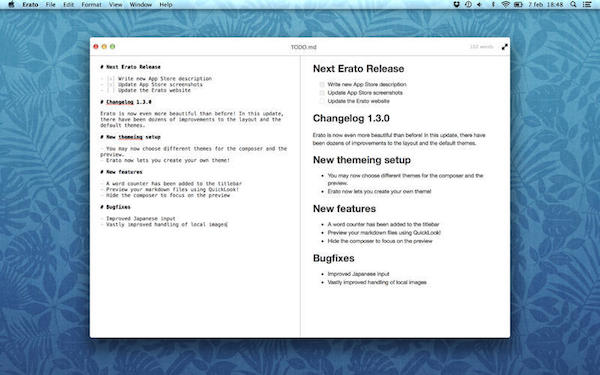Click the Bluetooth menu bar icon
Viewport: 600px width, 375px height.
[493, 5]
